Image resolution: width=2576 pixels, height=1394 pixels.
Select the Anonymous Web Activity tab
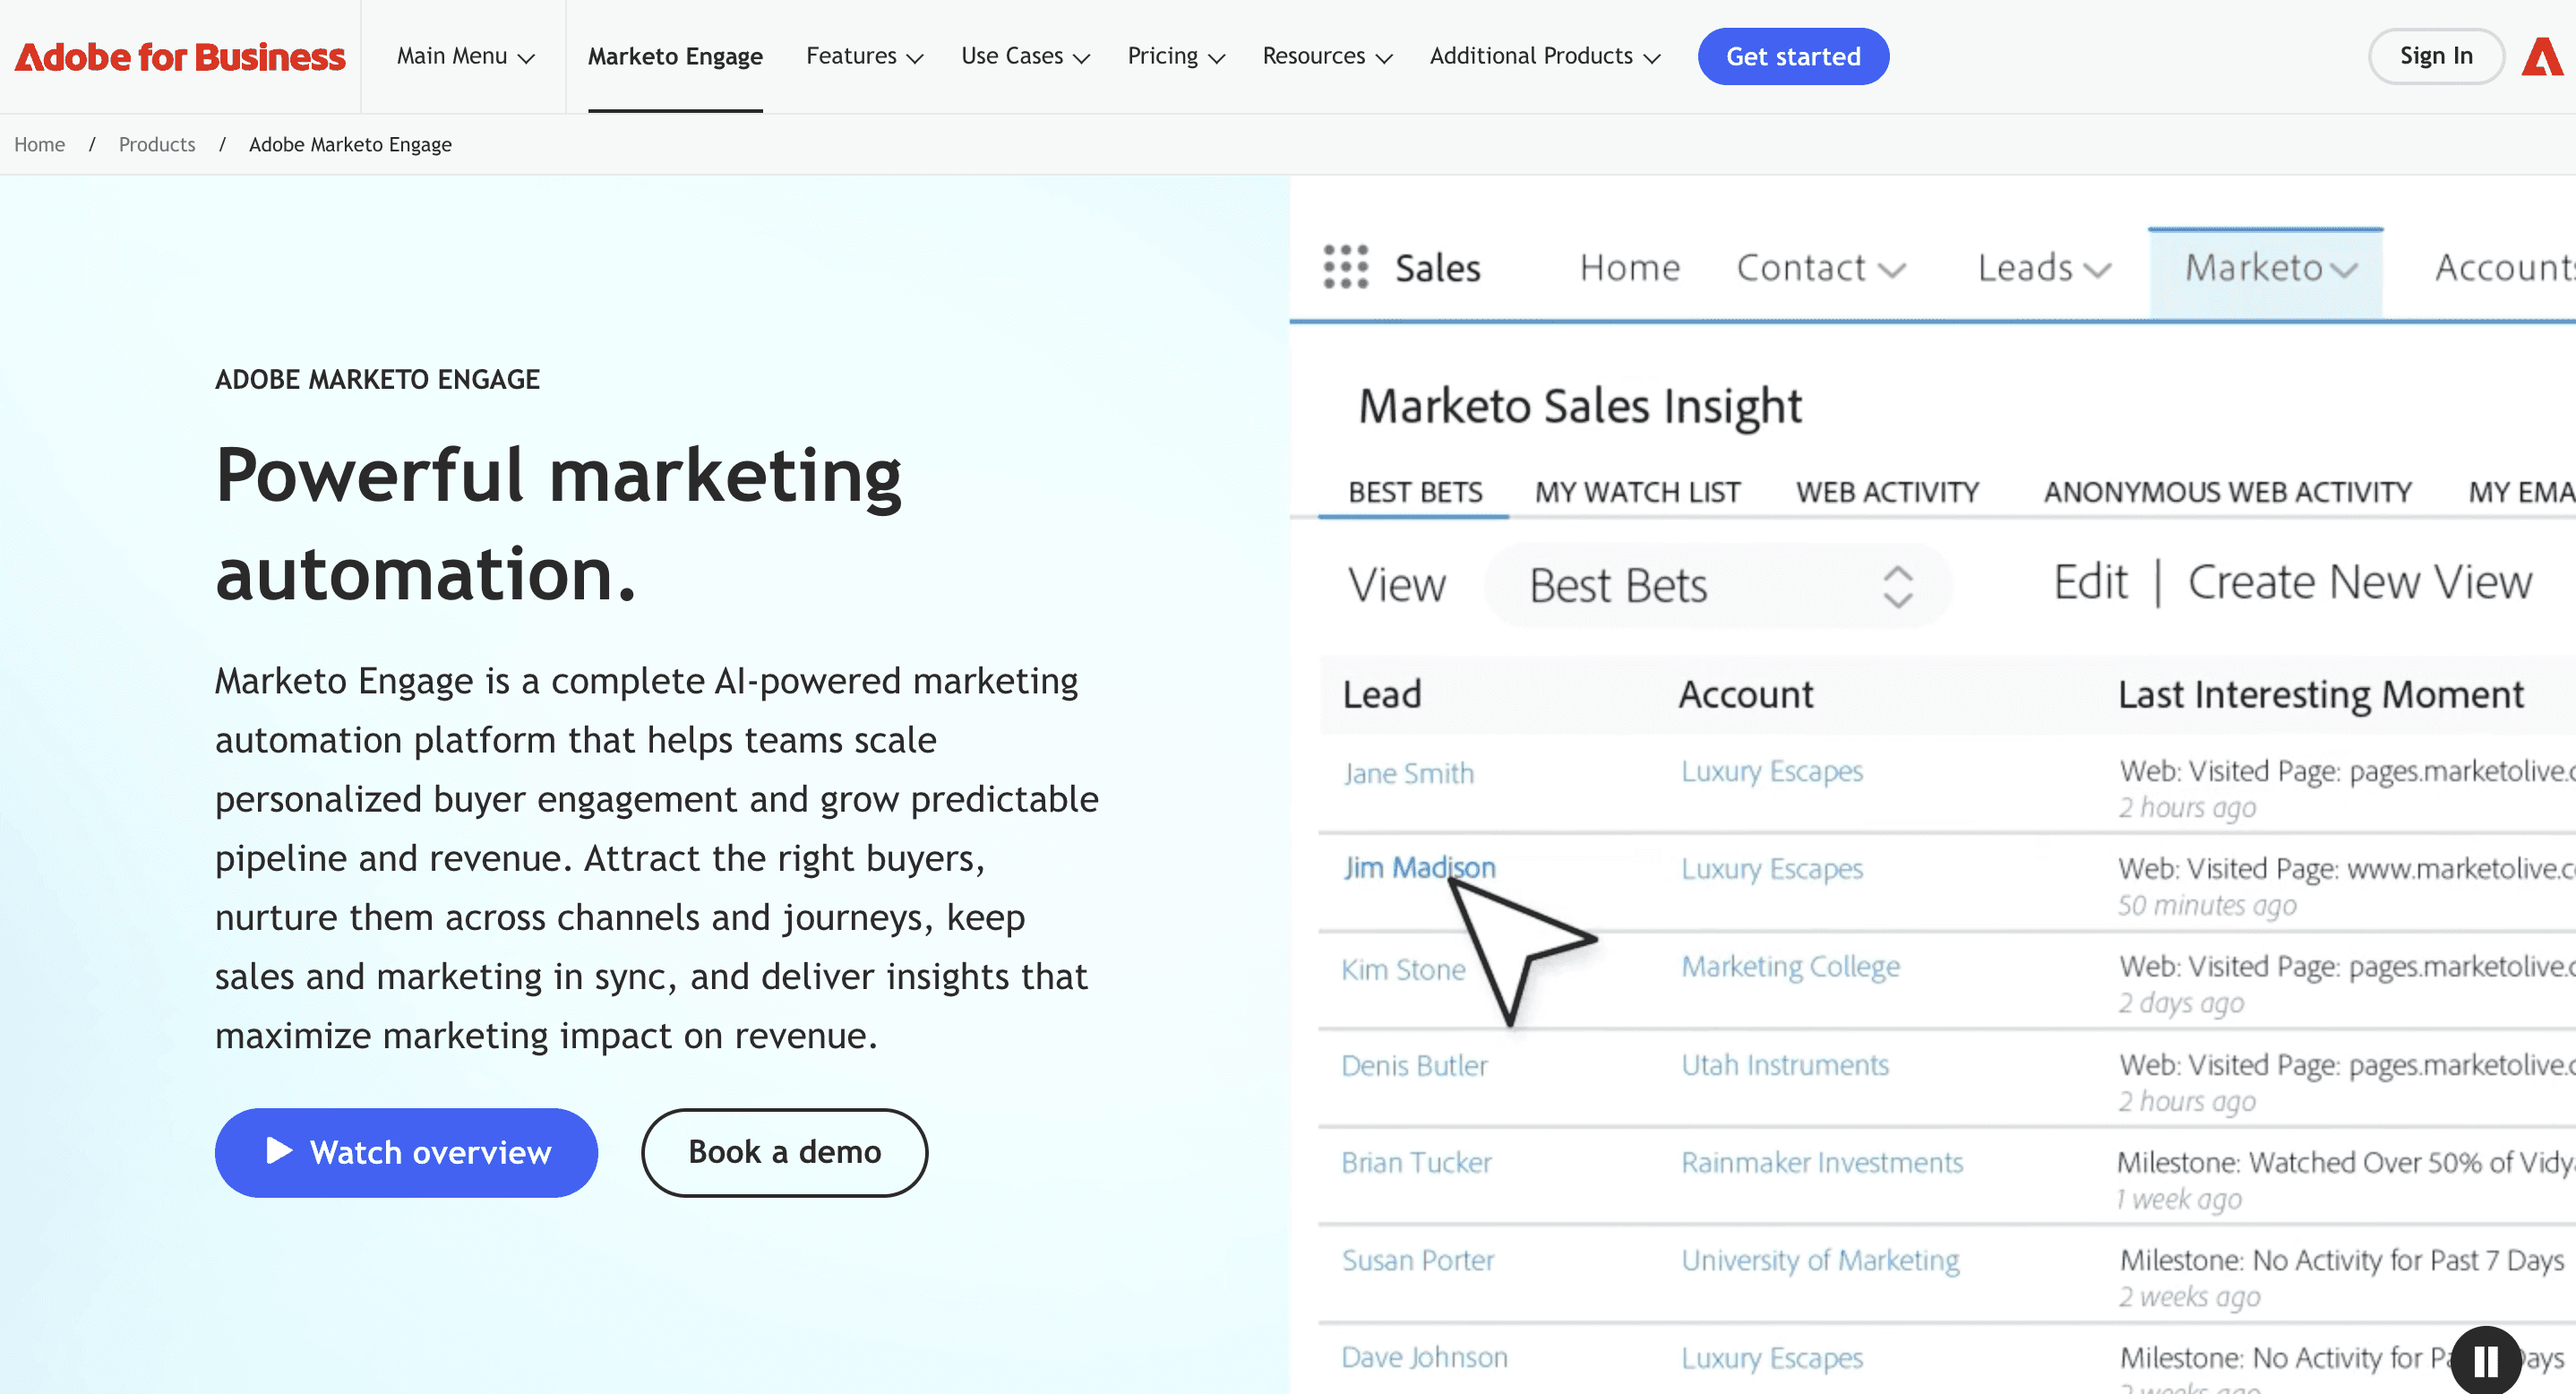2227,491
